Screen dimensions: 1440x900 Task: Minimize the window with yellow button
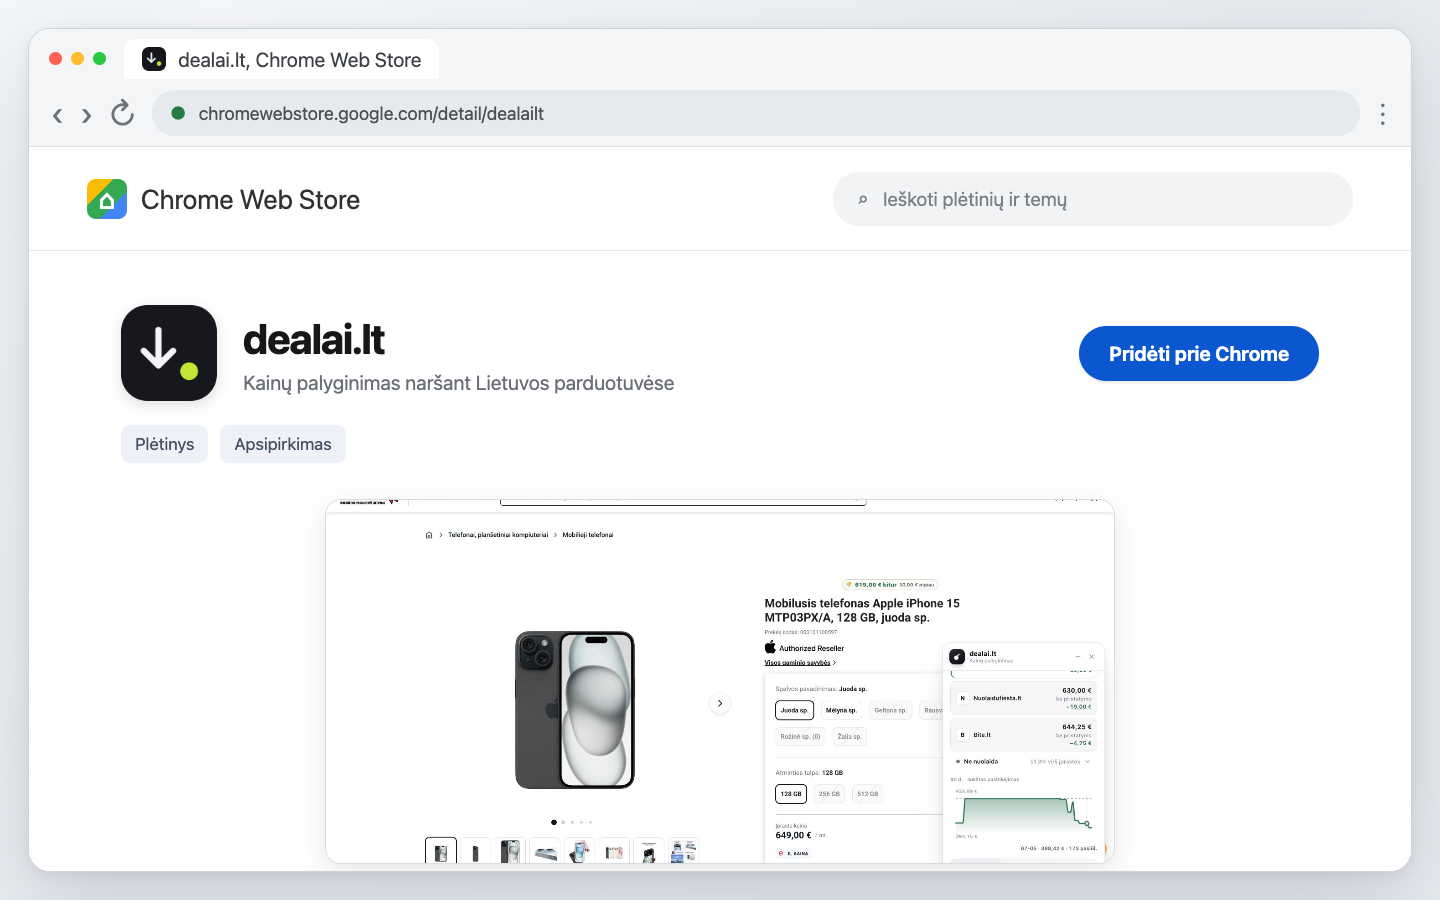point(78,58)
